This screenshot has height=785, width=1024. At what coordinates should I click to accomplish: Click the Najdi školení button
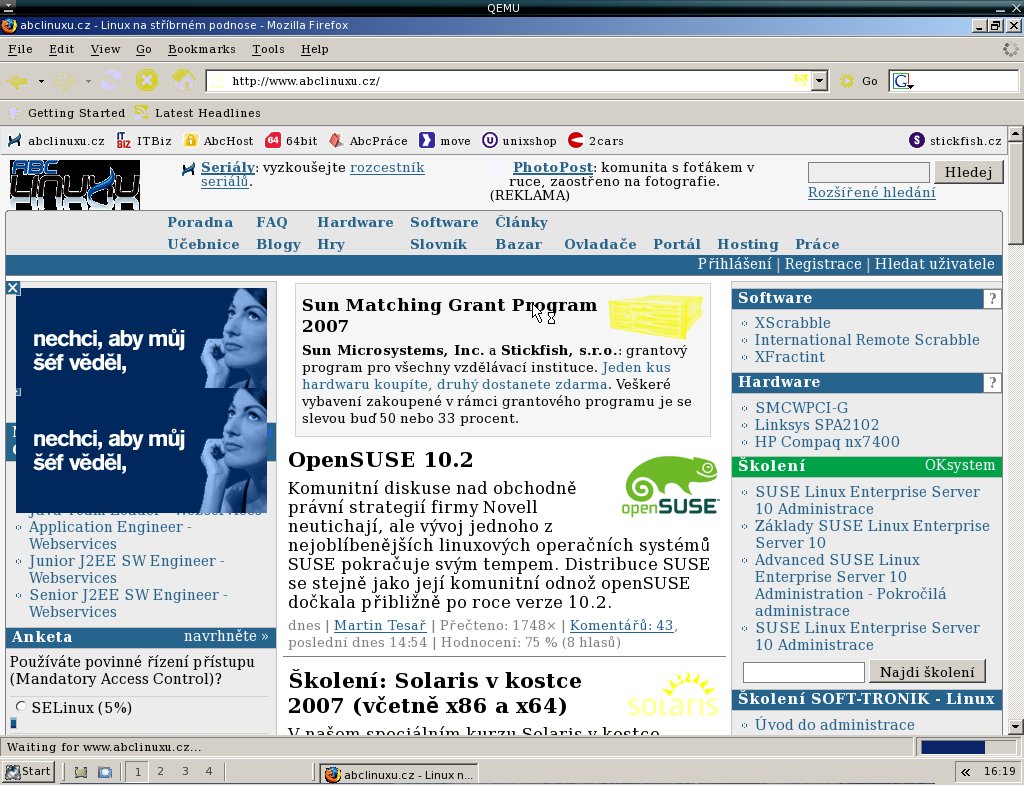pos(927,672)
